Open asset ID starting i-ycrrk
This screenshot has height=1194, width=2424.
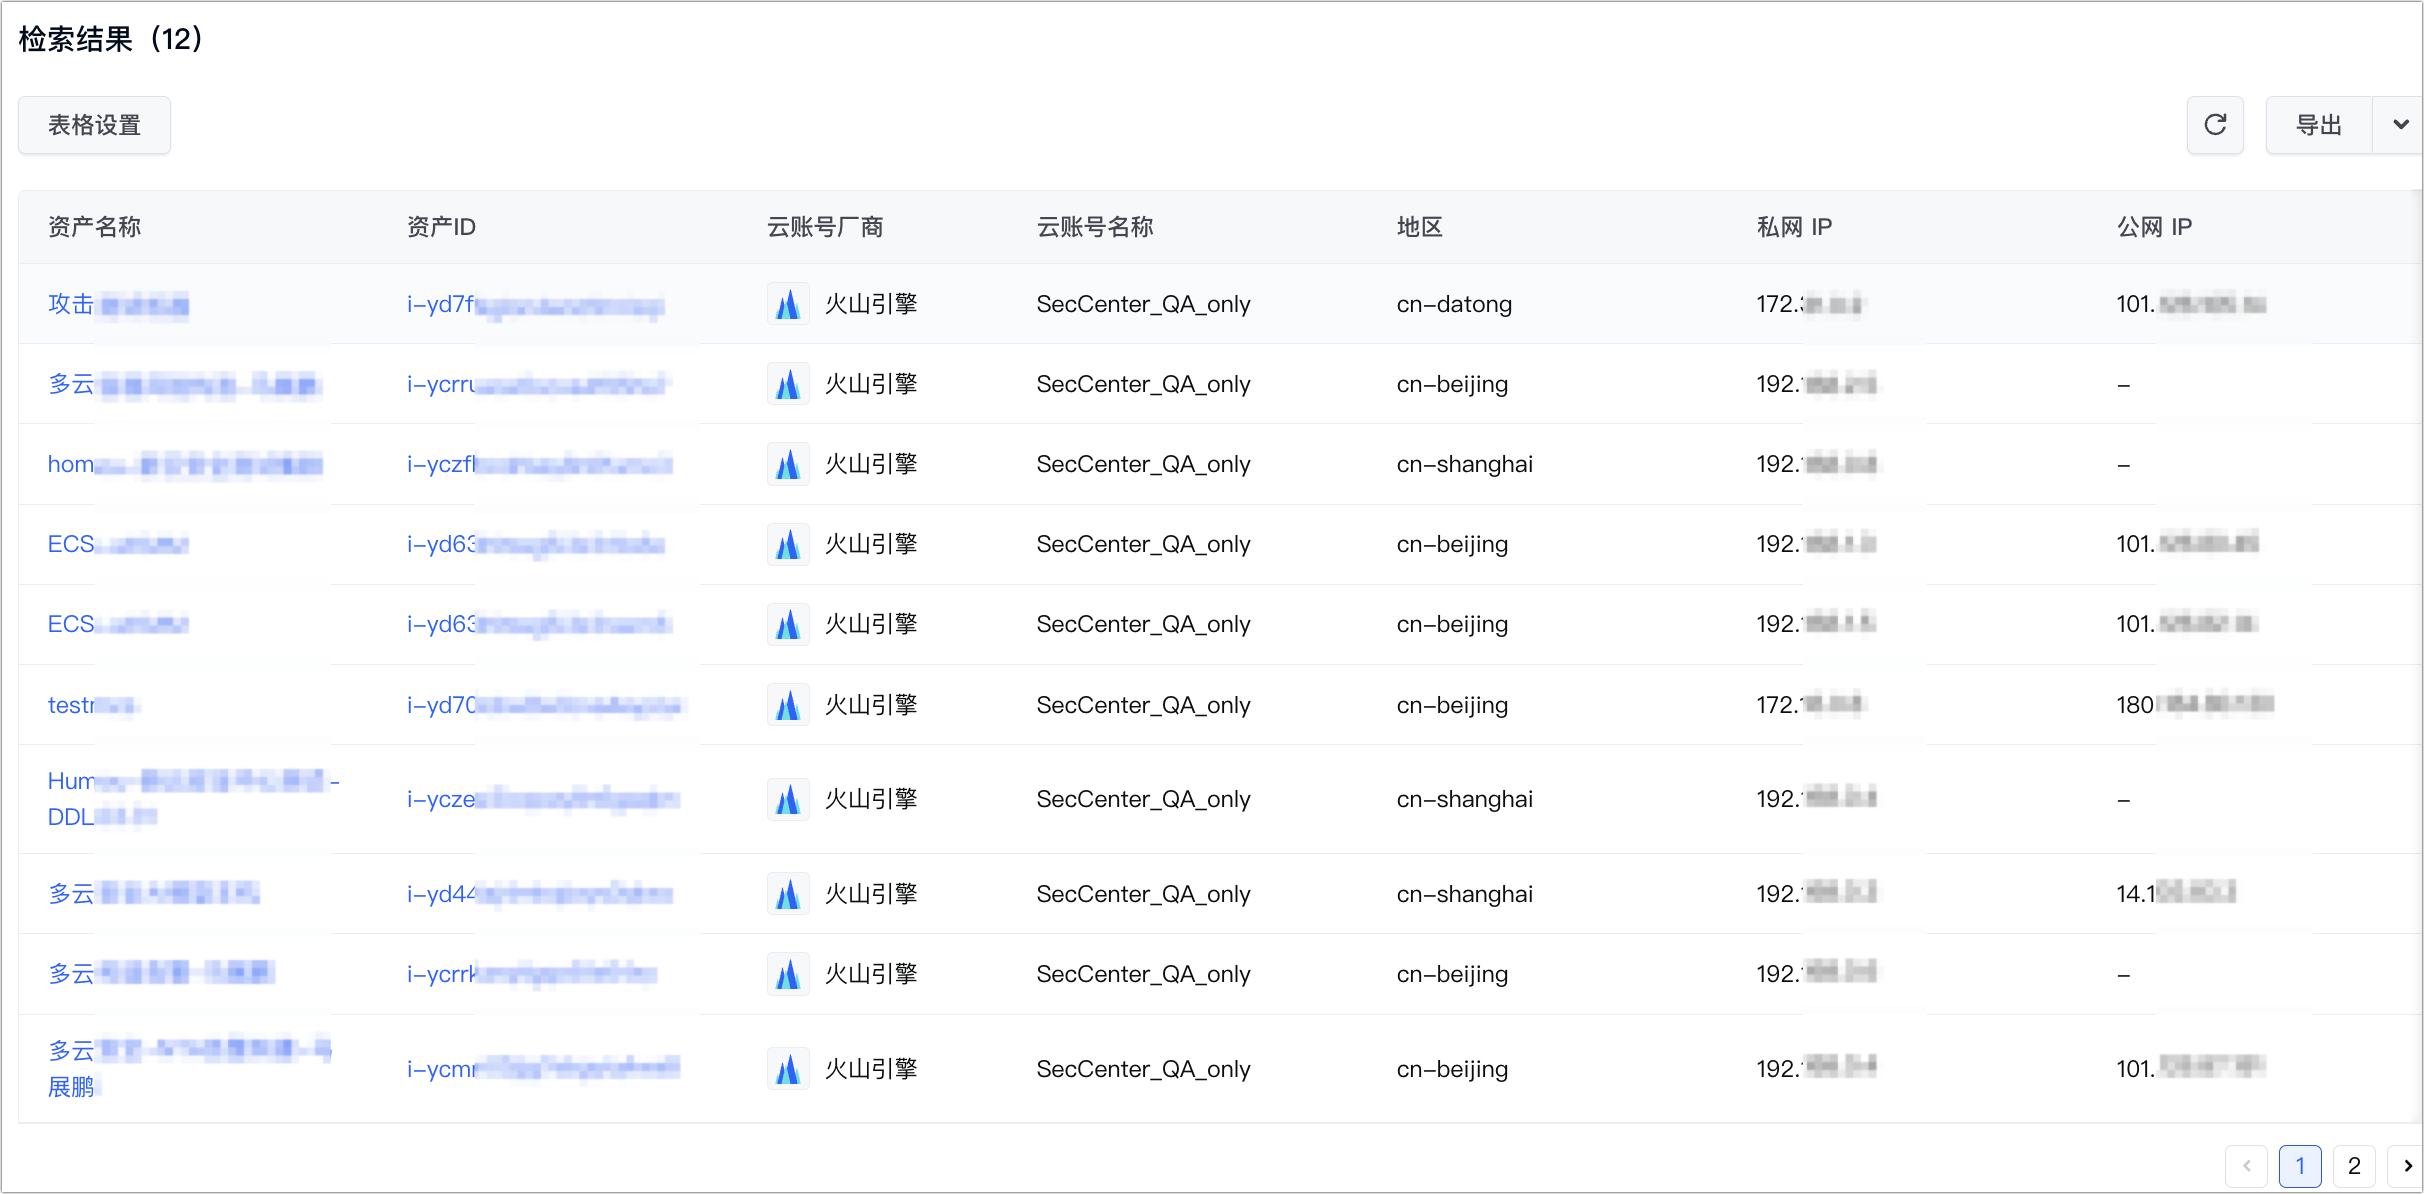coord(531,974)
